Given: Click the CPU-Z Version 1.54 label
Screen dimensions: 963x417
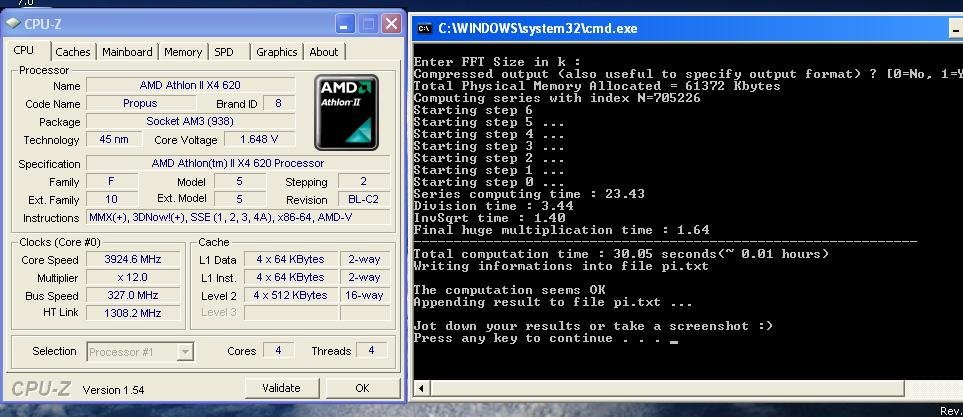Looking at the screenshot, I should 113,390.
